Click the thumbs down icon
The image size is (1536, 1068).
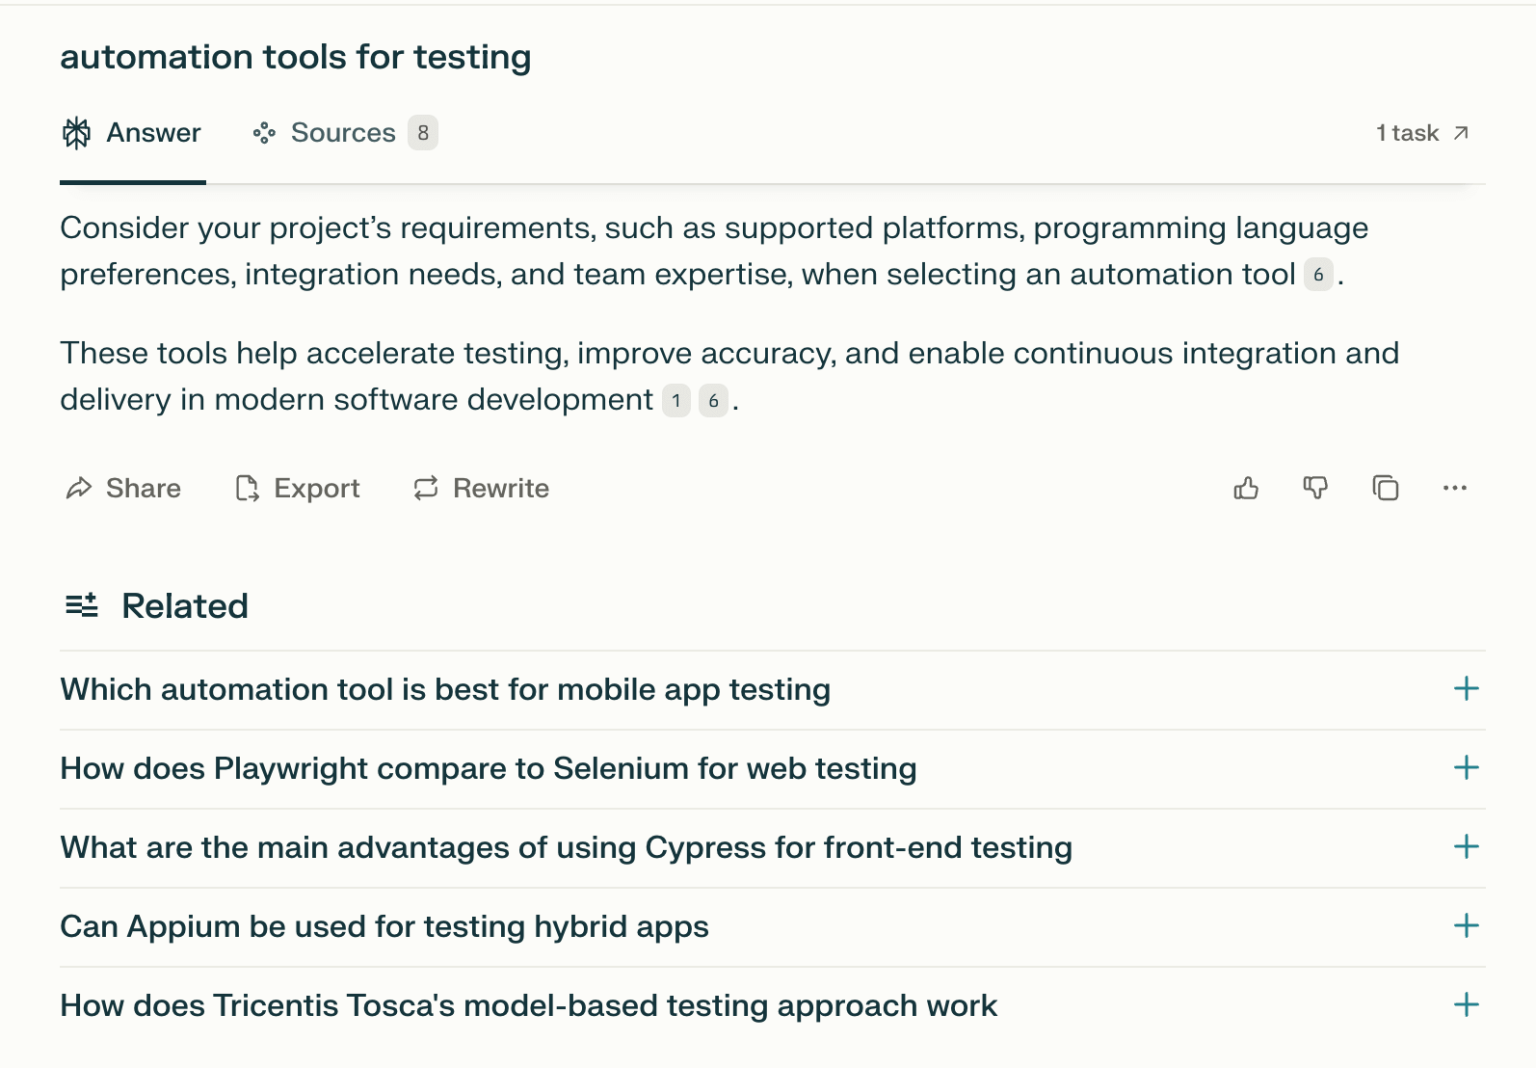click(x=1315, y=488)
